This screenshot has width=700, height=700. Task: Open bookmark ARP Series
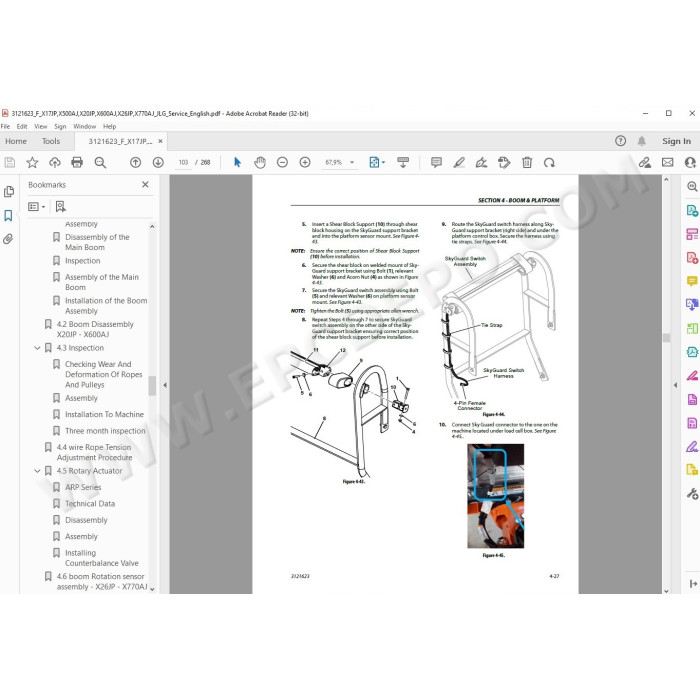(x=83, y=487)
